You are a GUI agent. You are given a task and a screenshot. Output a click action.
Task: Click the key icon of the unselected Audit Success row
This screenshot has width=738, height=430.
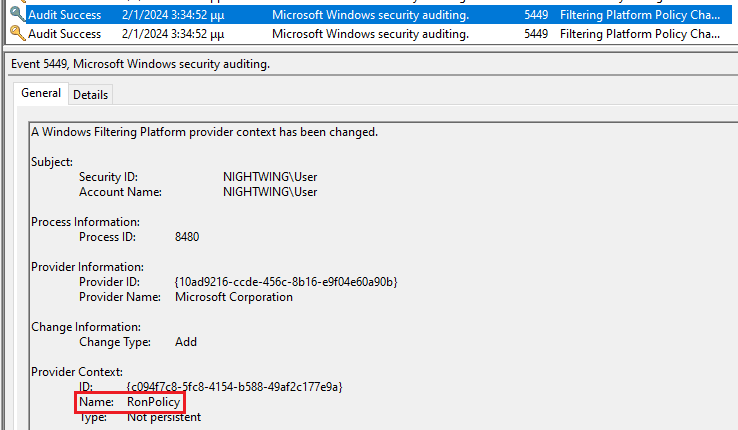[x=17, y=33]
